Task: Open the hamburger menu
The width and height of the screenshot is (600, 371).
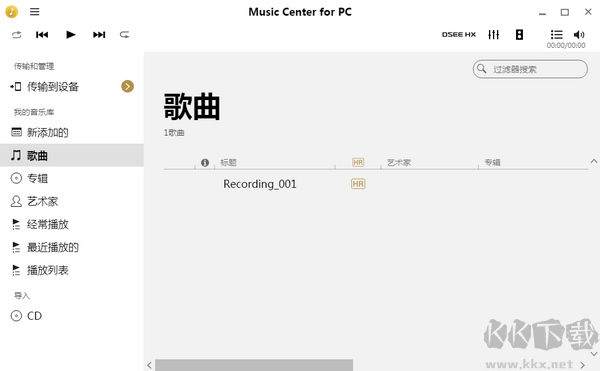Action: click(x=34, y=12)
